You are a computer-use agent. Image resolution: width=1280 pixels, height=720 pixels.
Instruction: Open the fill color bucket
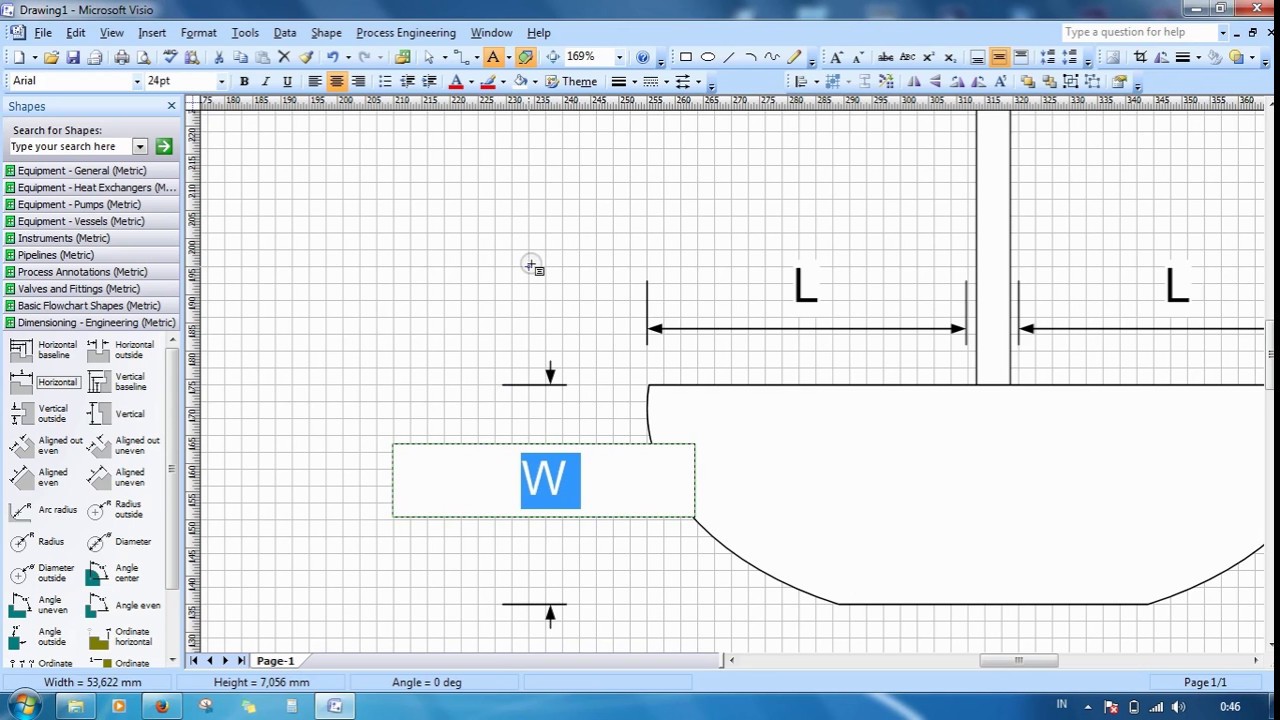520,81
